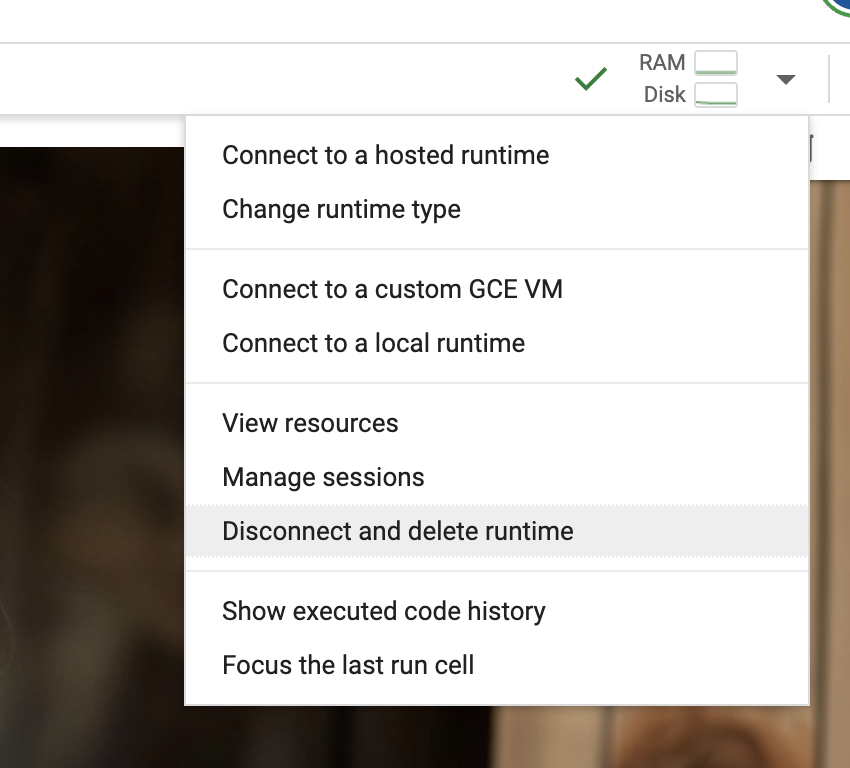Open View resources
Image resolution: width=850 pixels, height=768 pixels.
click(497, 423)
